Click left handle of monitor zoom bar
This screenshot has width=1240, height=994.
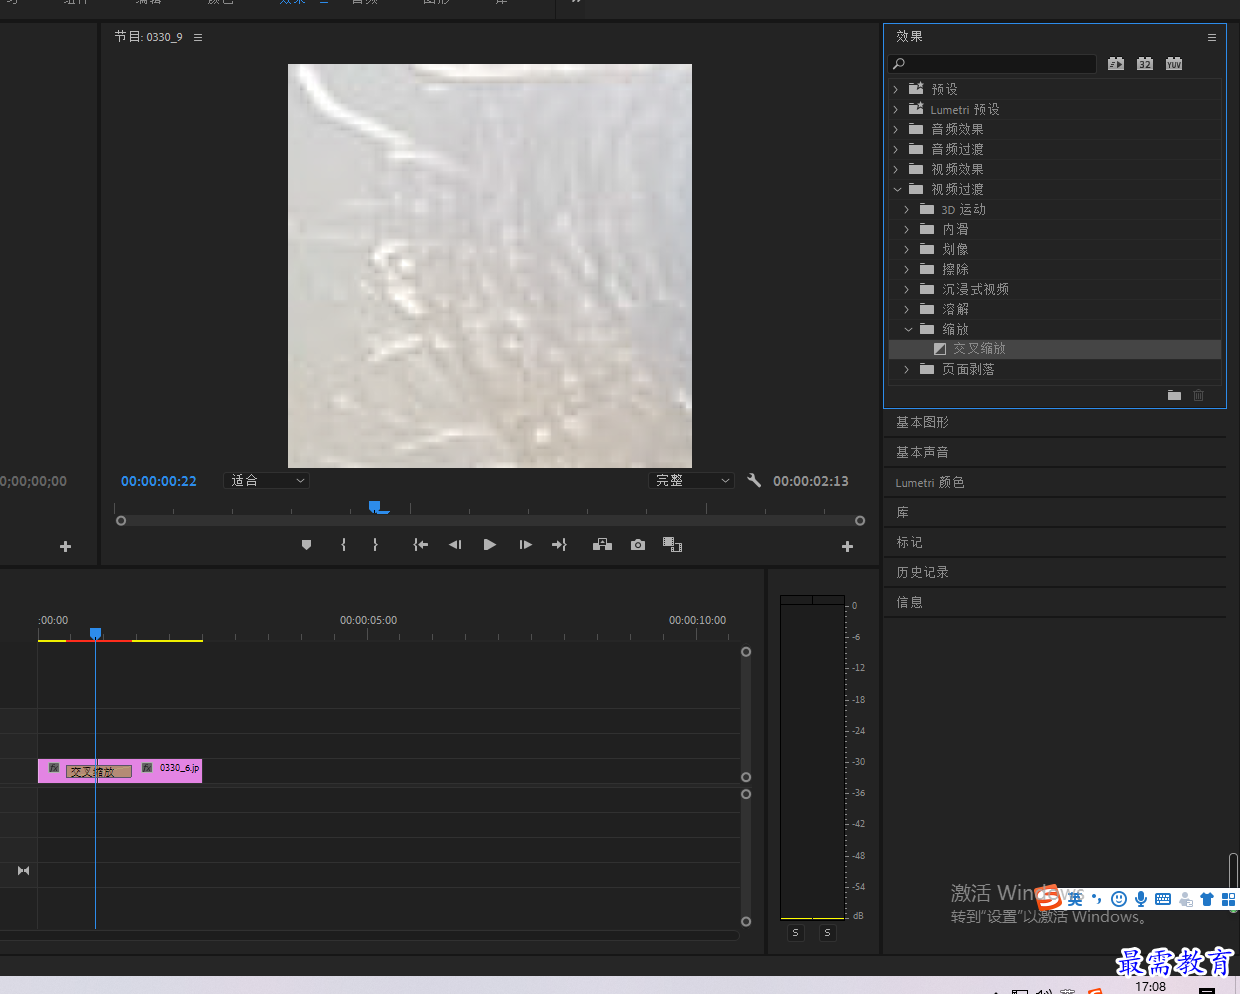tap(121, 520)
